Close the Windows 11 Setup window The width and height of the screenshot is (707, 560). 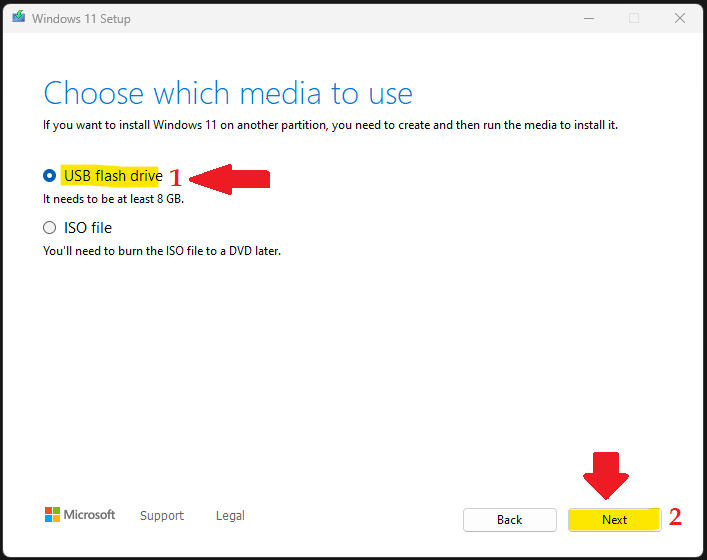tap(679, 18)
